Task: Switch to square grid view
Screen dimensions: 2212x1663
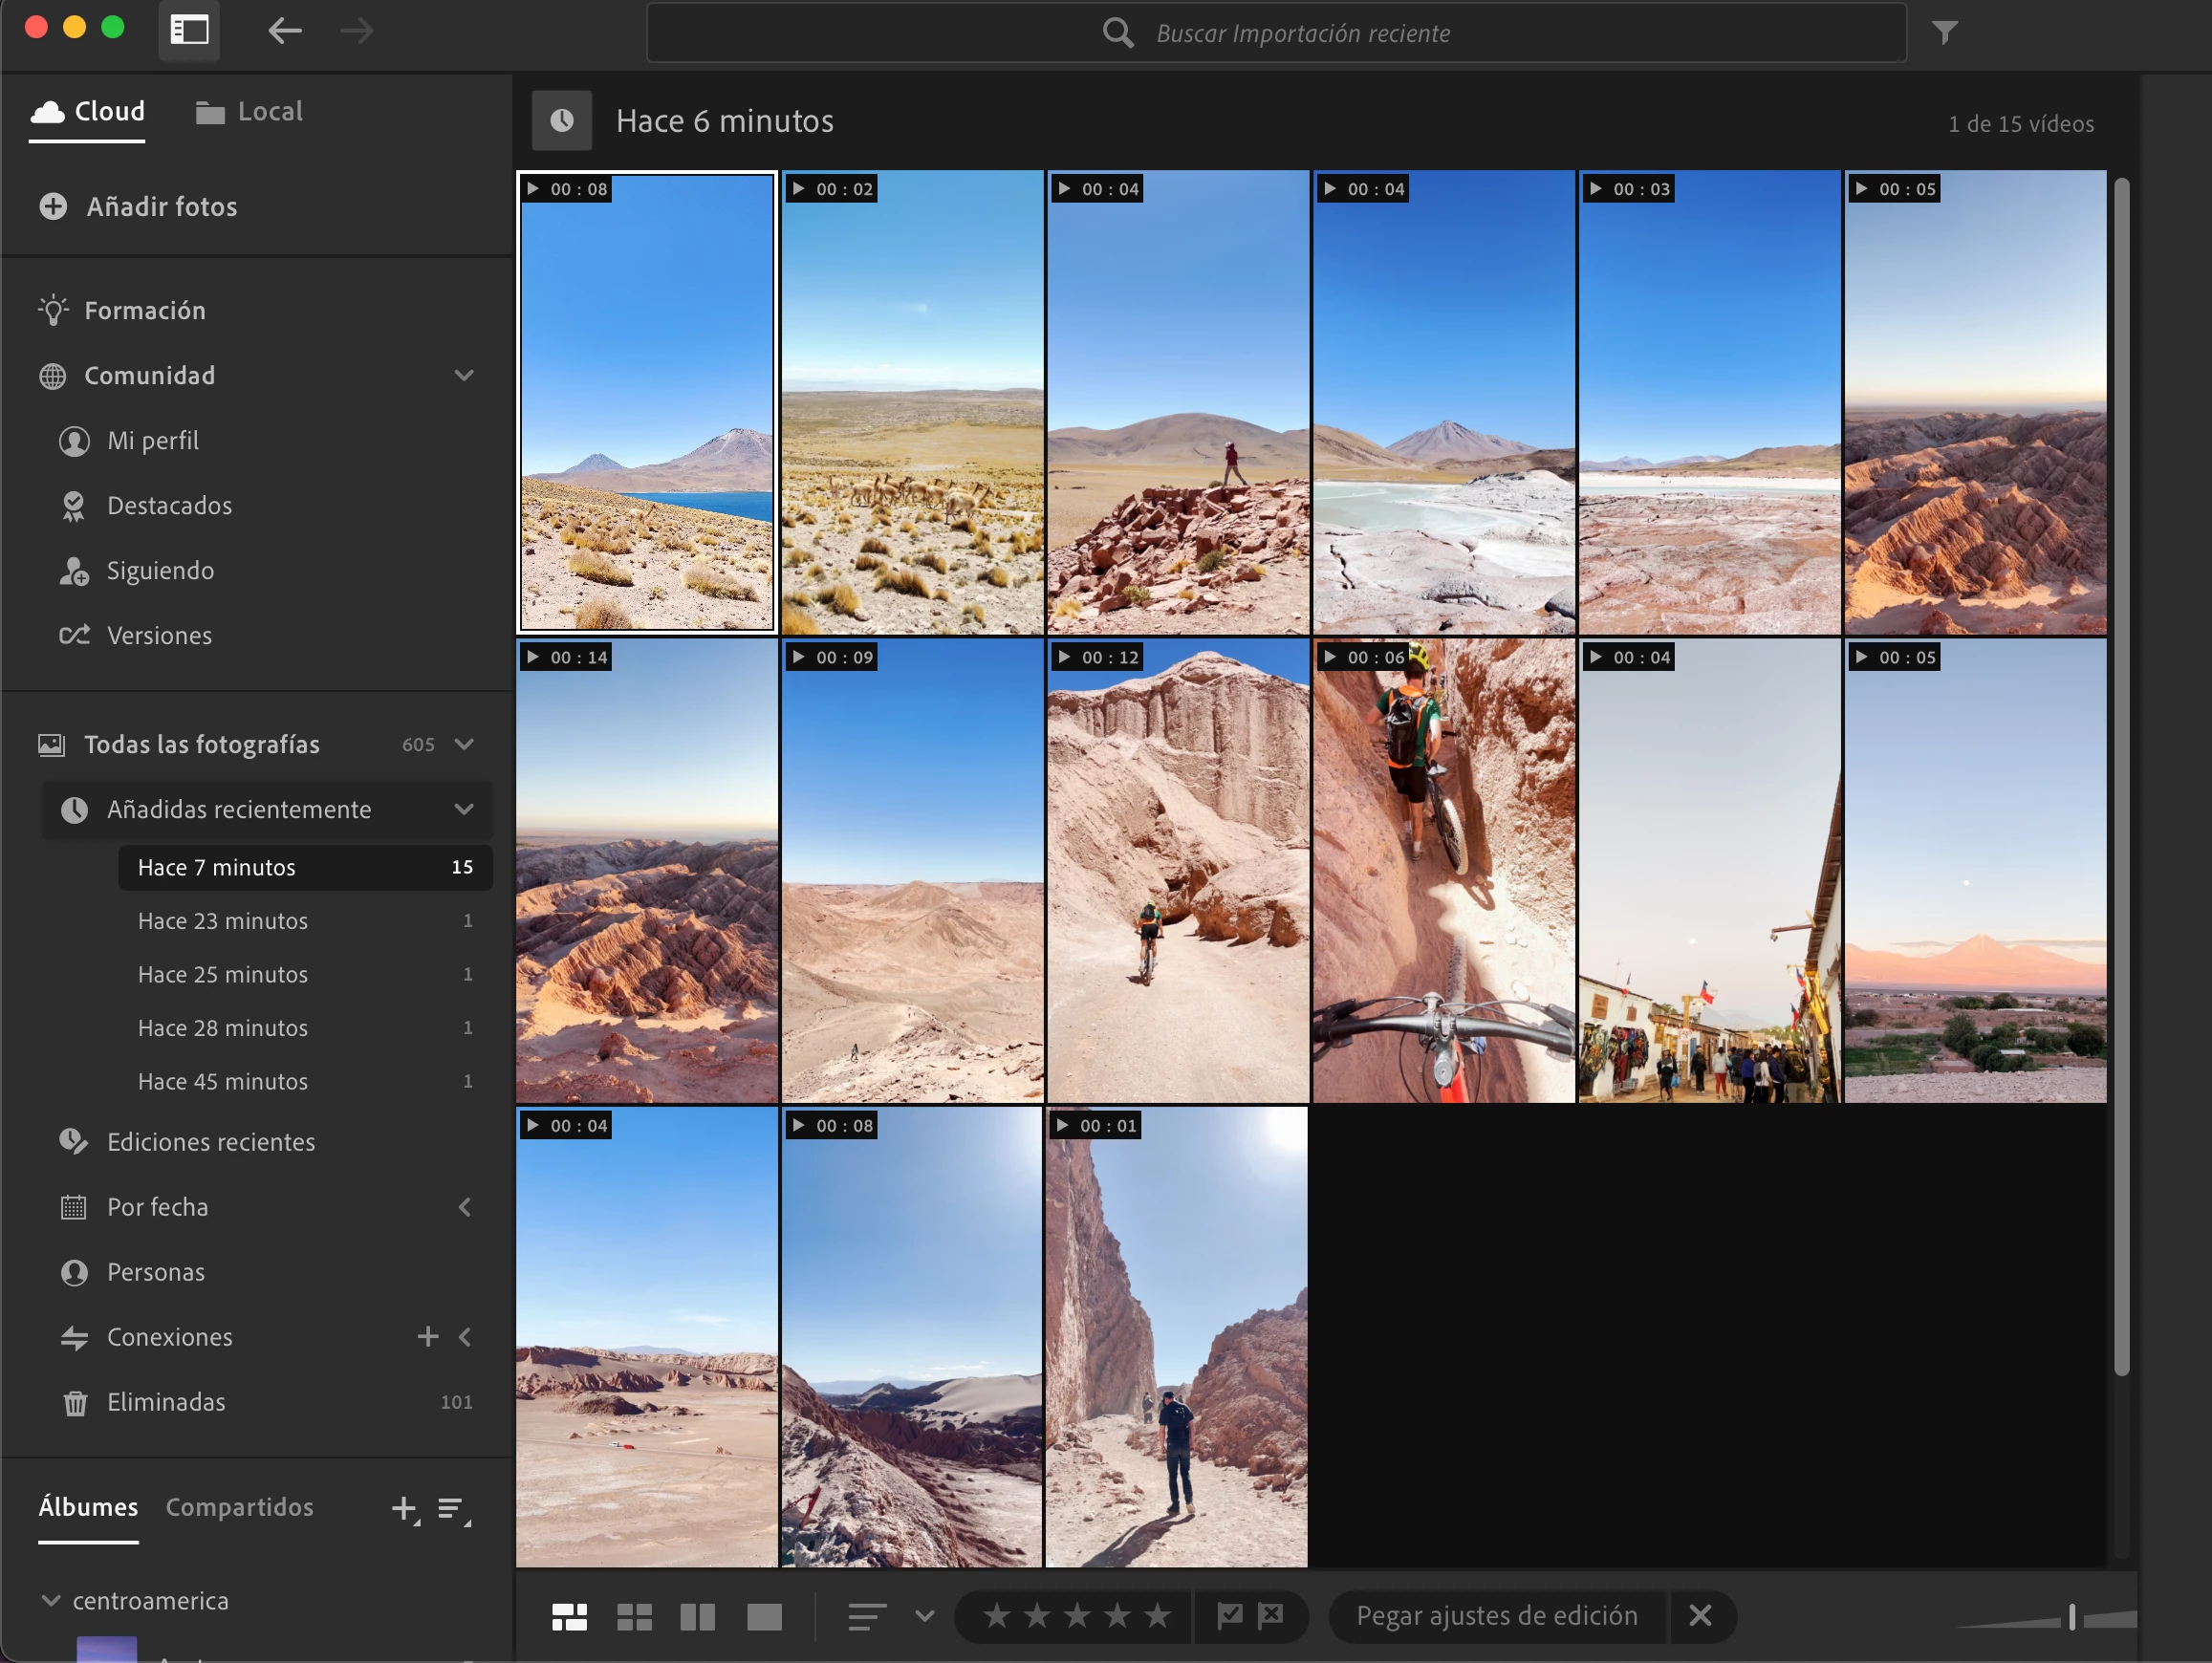Action: pyautogui.click(x=634, y=1617)
